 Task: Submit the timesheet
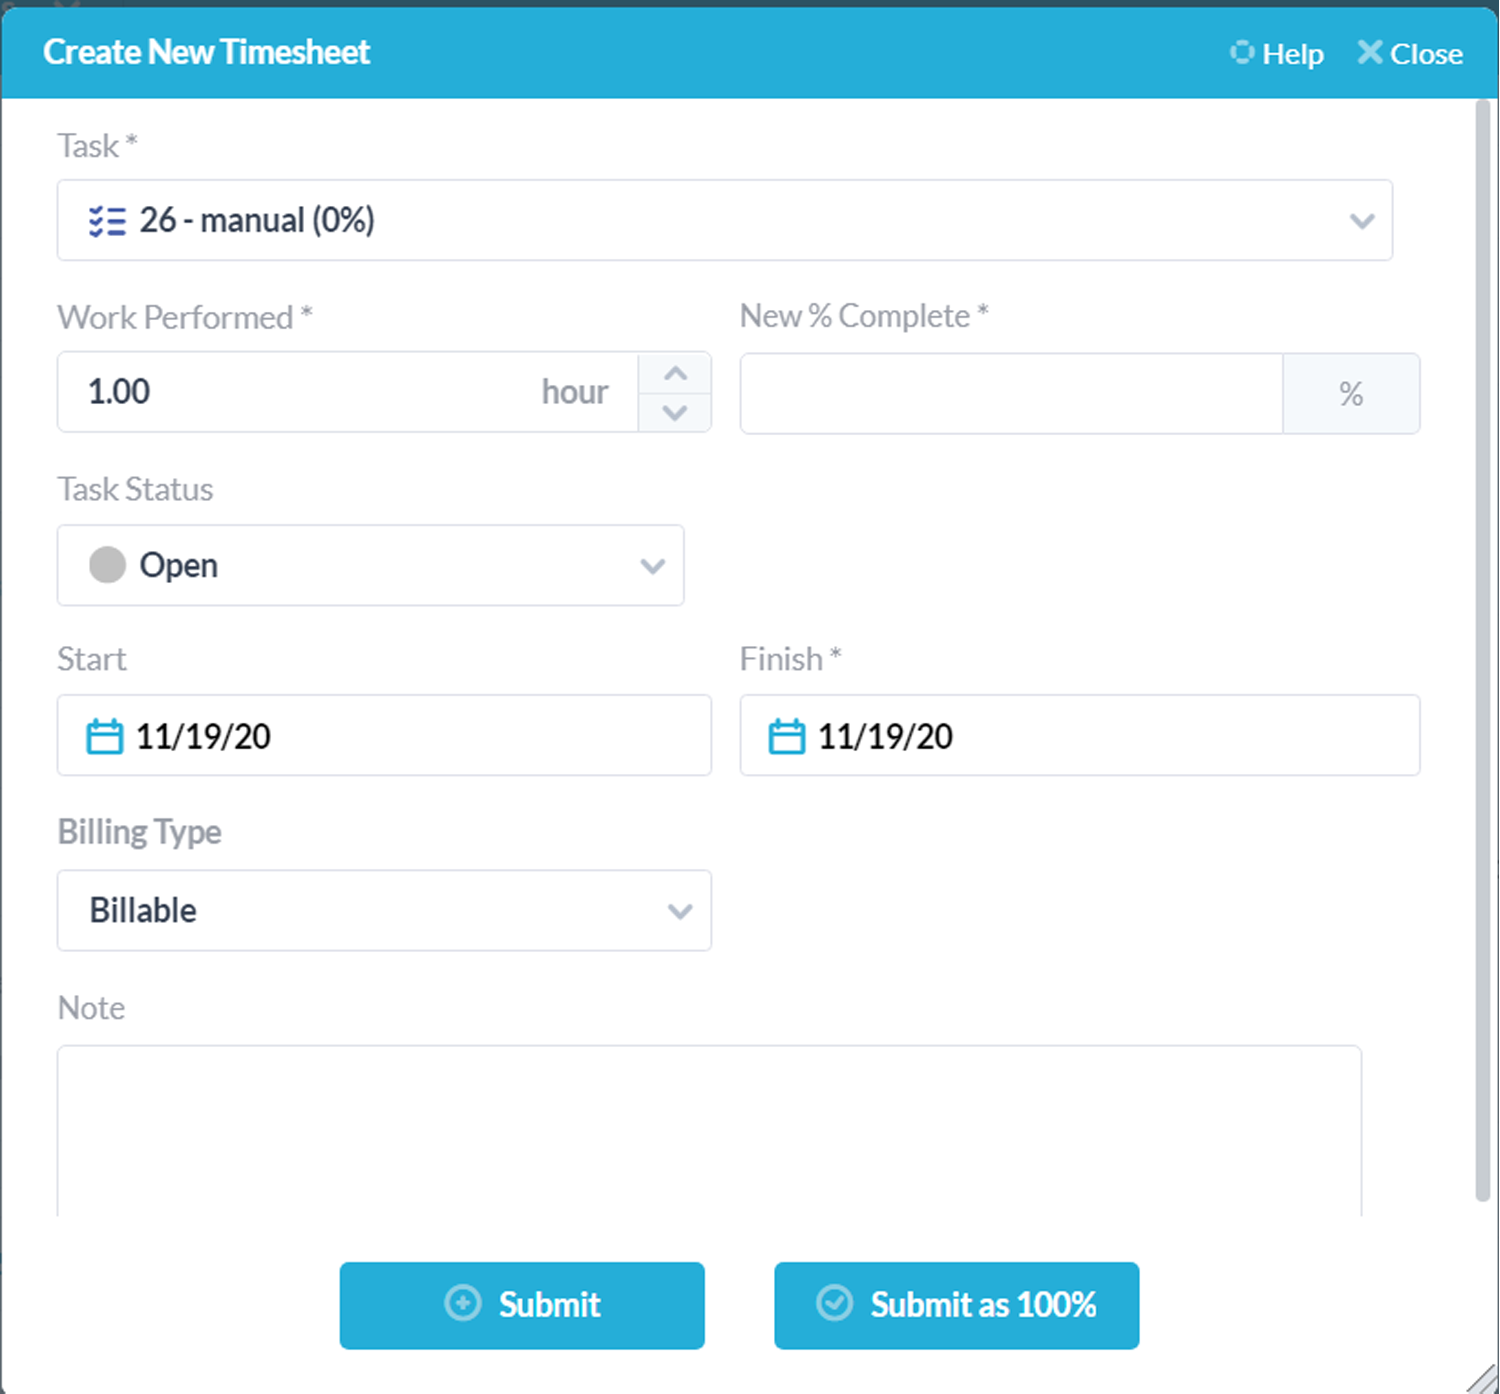coord(522,1305)
